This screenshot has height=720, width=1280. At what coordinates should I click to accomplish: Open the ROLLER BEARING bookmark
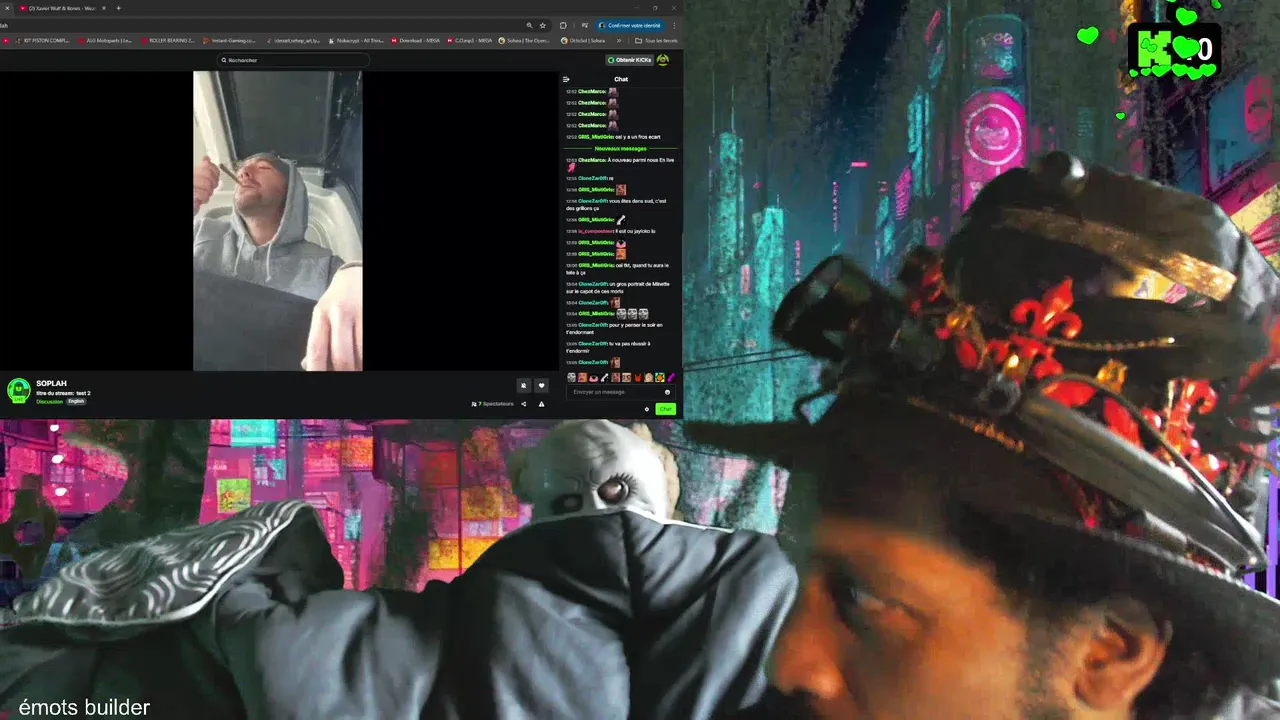tap(167, 40)
